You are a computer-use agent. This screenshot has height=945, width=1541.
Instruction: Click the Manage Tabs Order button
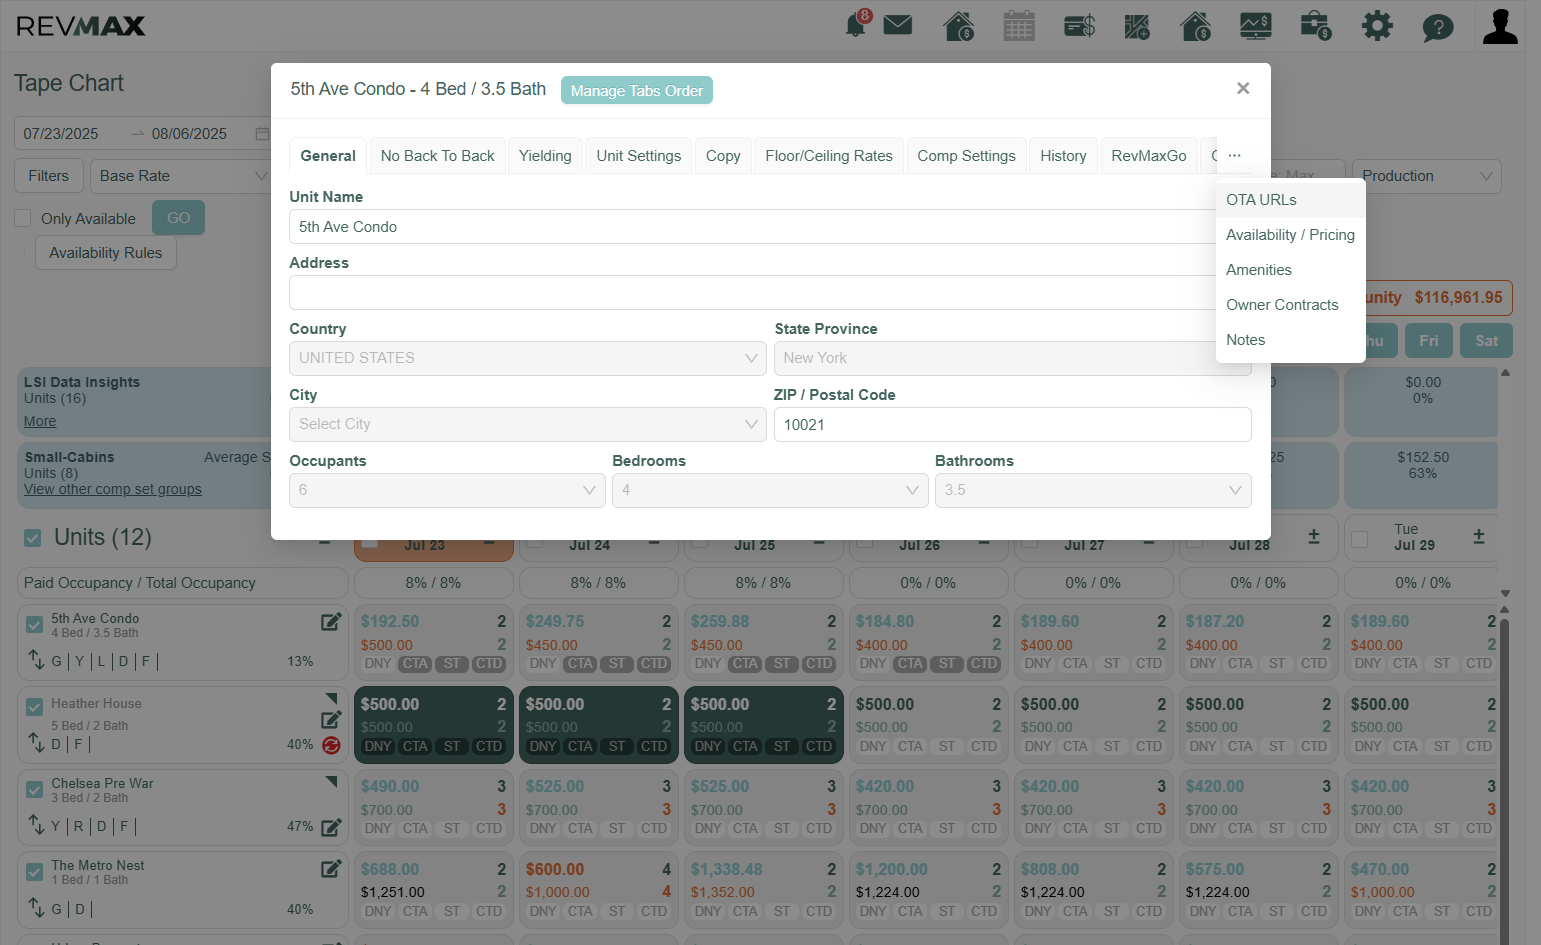[x=637, y=91]
